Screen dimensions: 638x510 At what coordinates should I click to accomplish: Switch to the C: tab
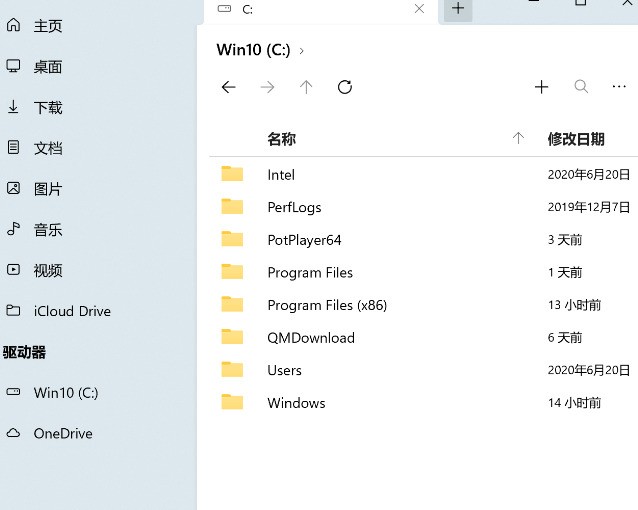click(321, 10)
